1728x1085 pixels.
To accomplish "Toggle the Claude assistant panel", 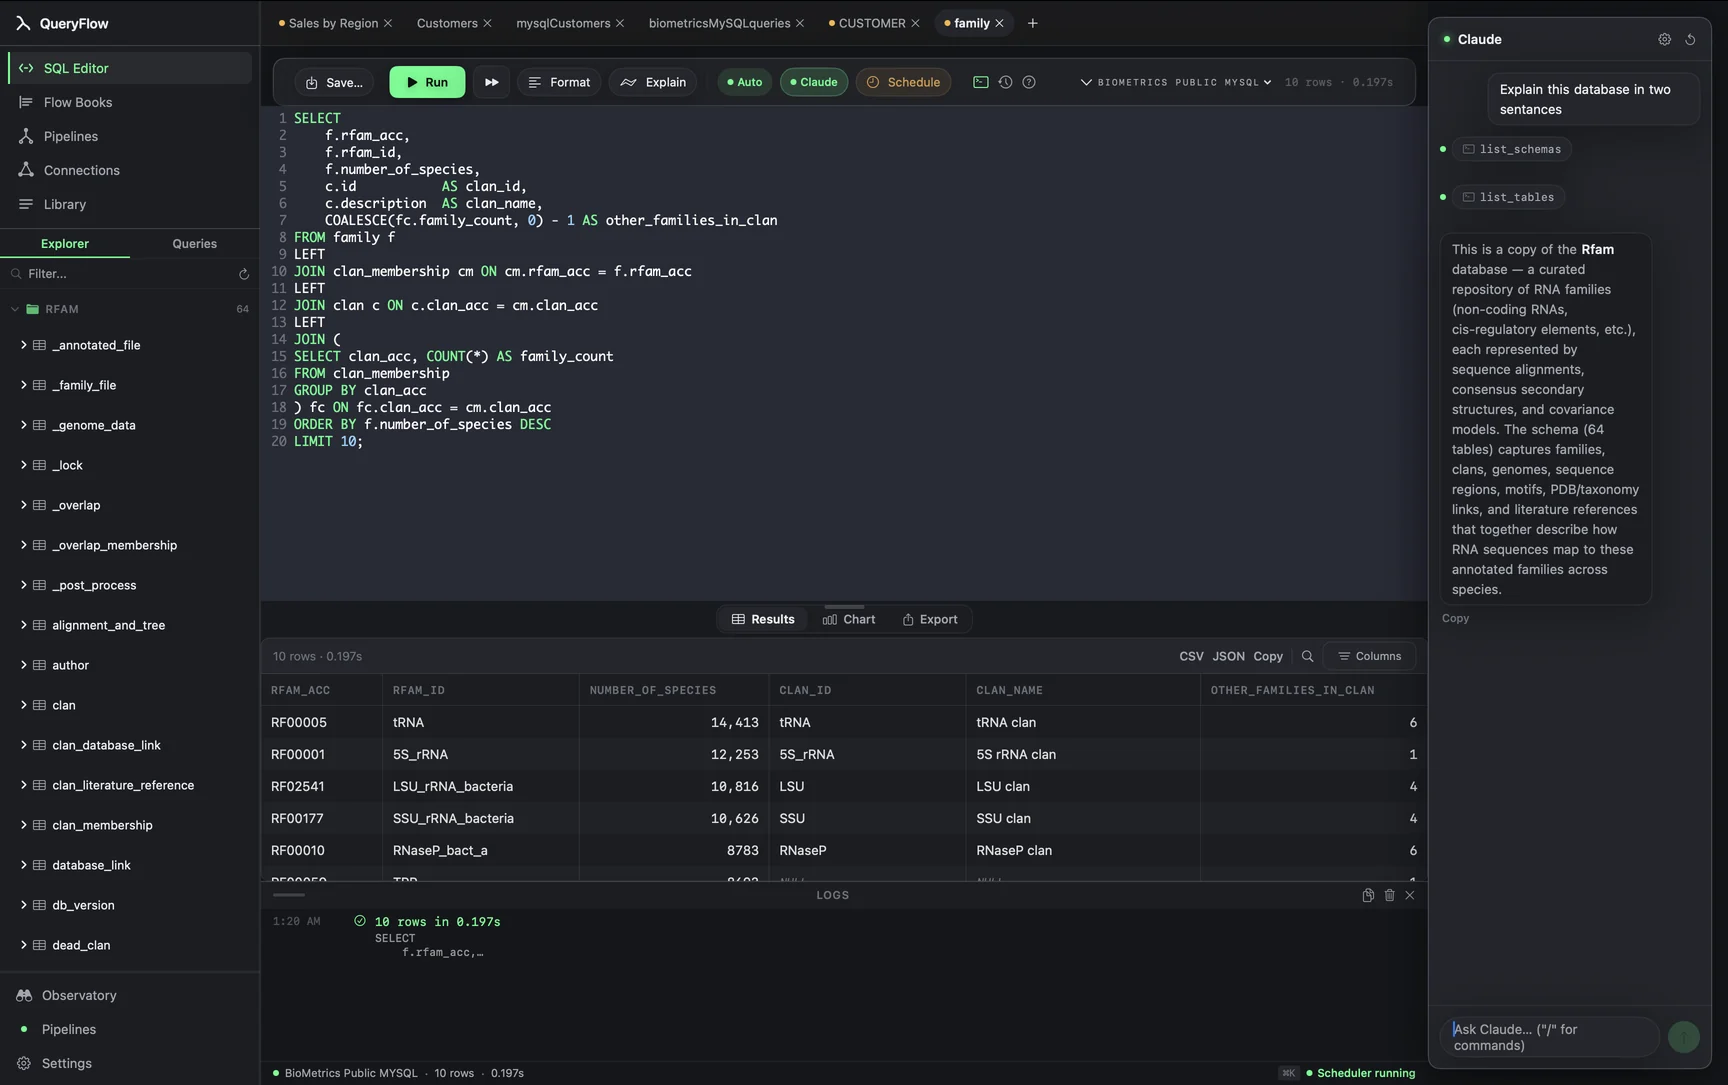I will [814, 82].
